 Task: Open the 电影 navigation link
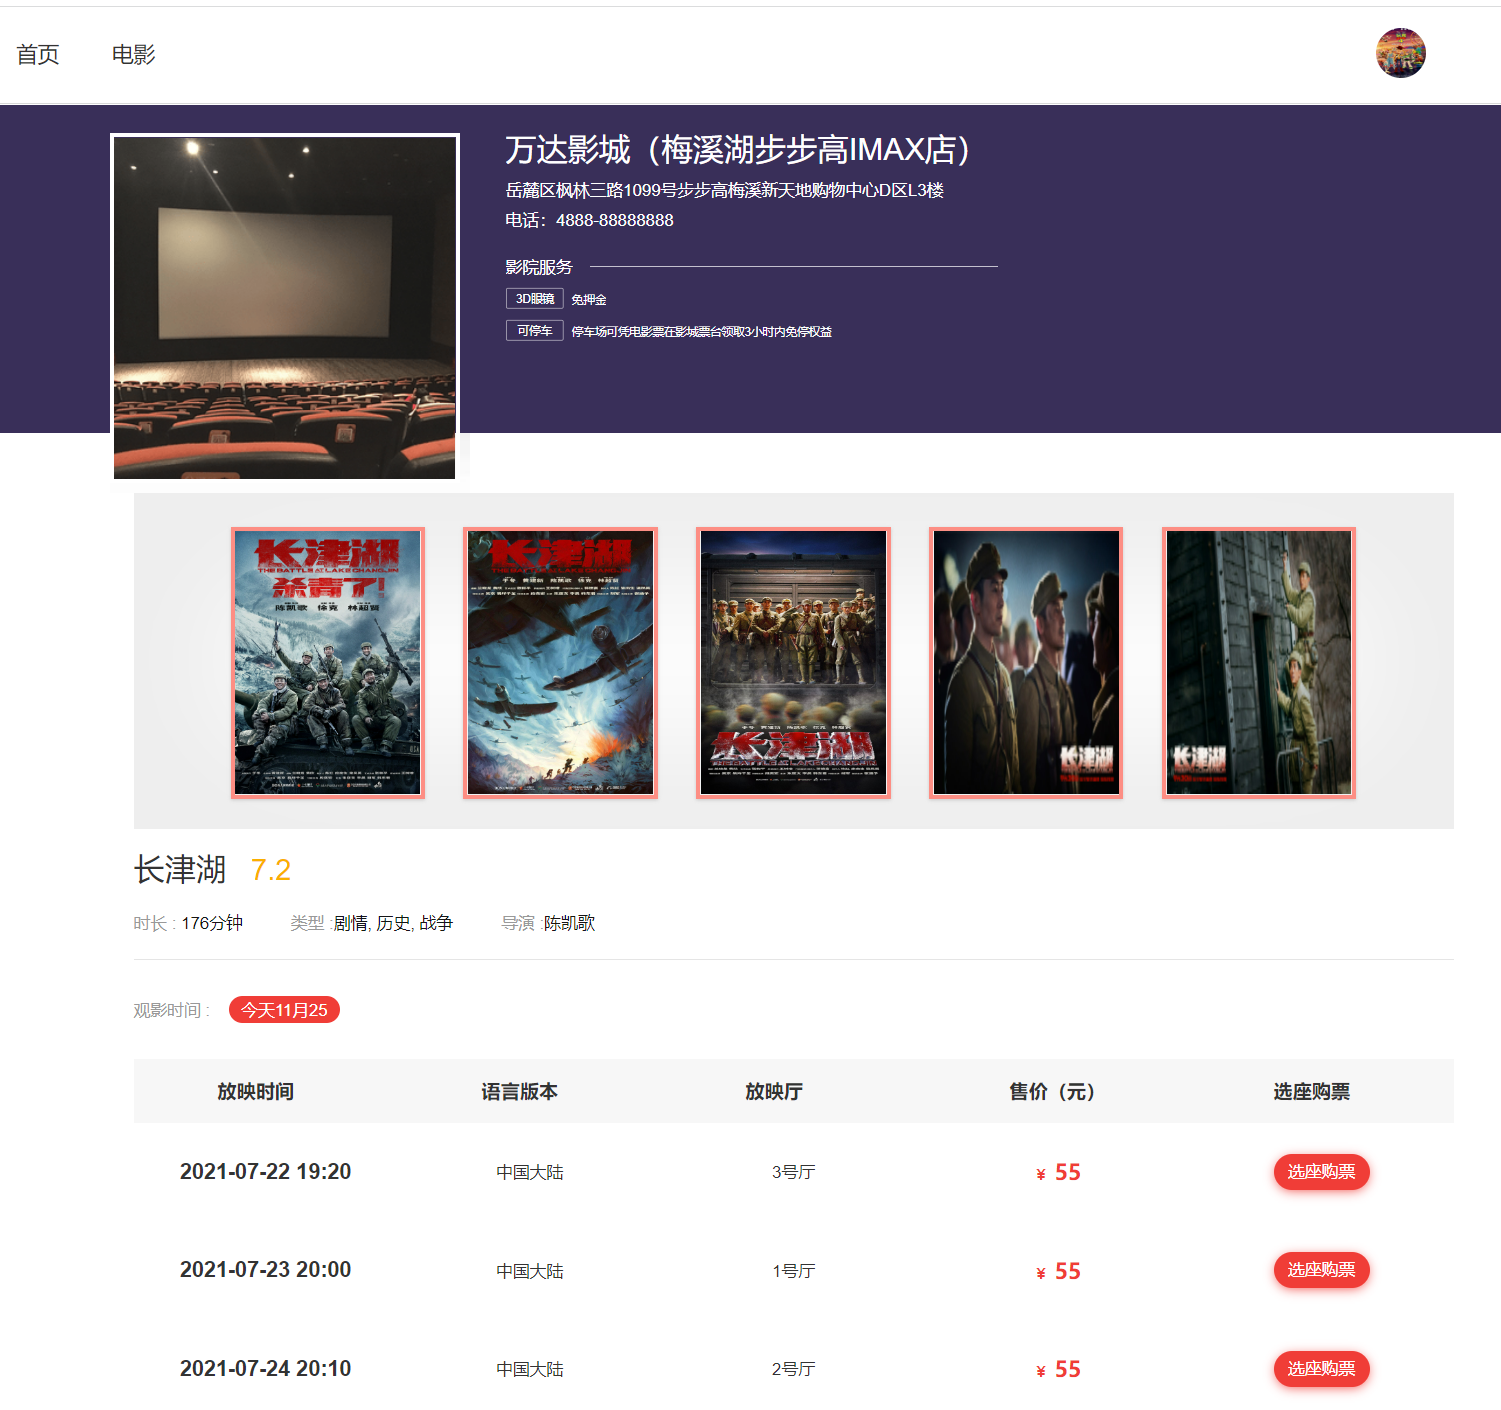point(134,55)
